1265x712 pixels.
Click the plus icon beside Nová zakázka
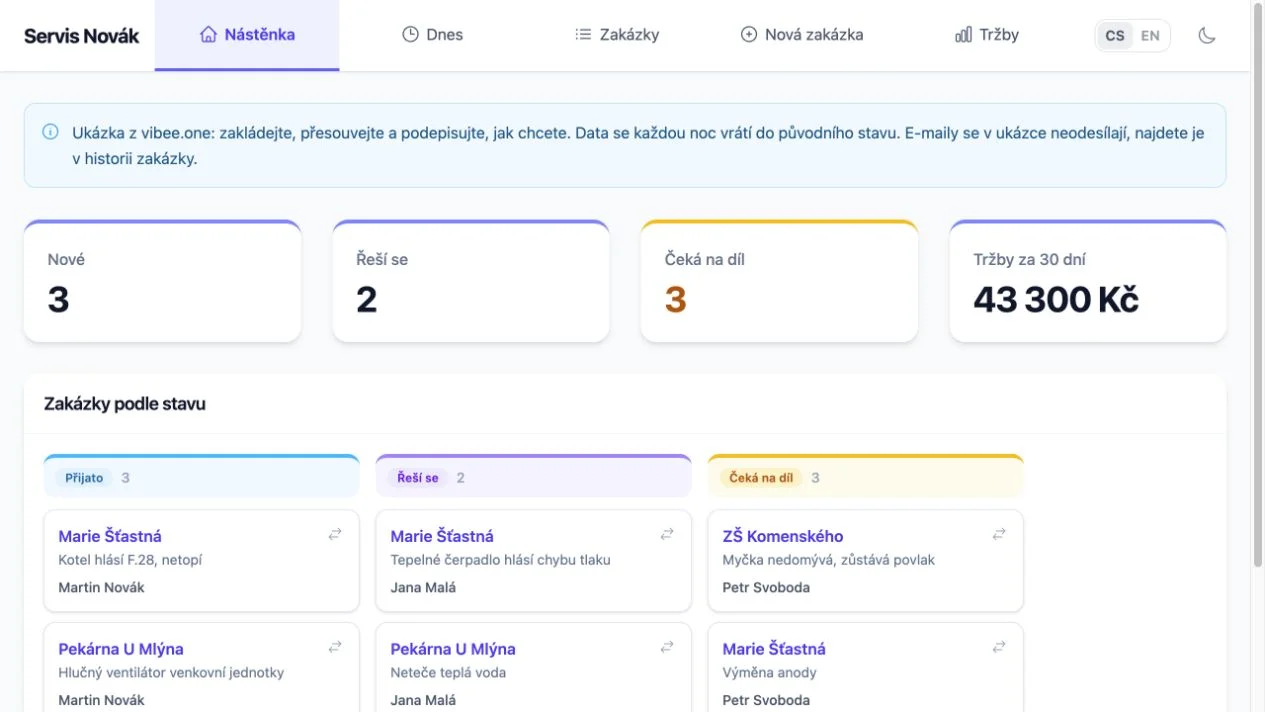point(749,35)
